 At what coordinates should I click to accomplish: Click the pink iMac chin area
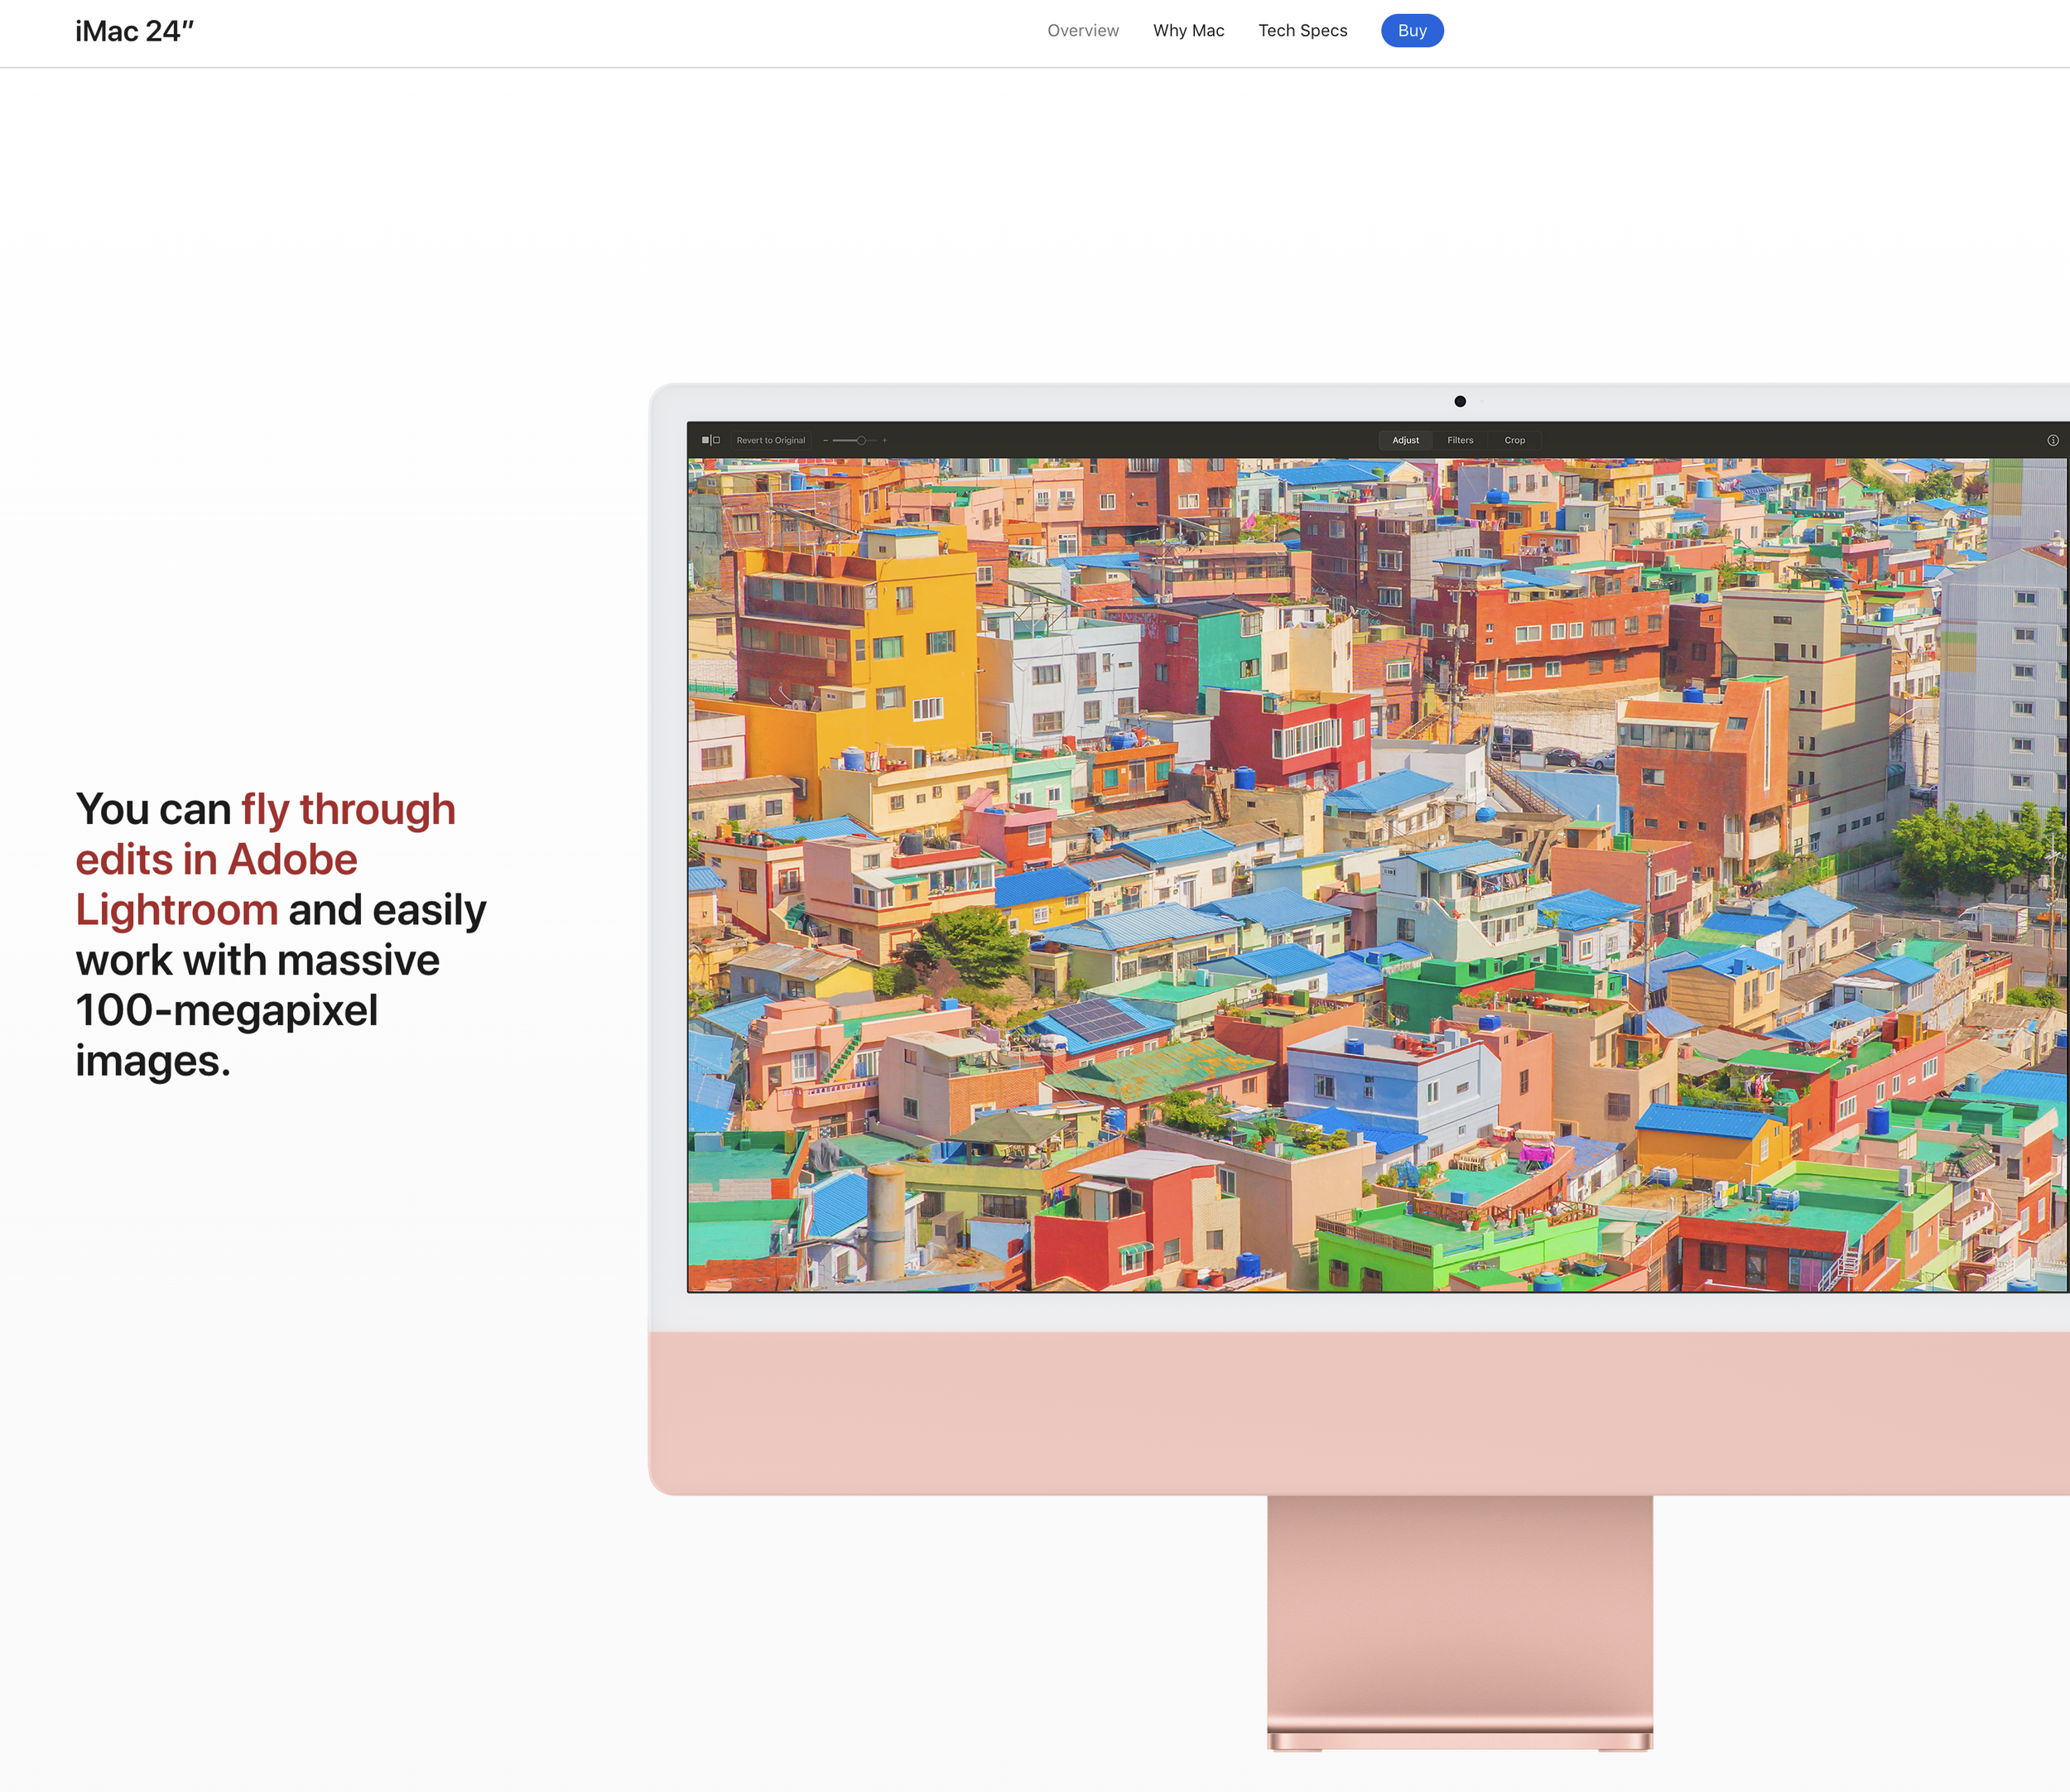coord(1360,1412)
